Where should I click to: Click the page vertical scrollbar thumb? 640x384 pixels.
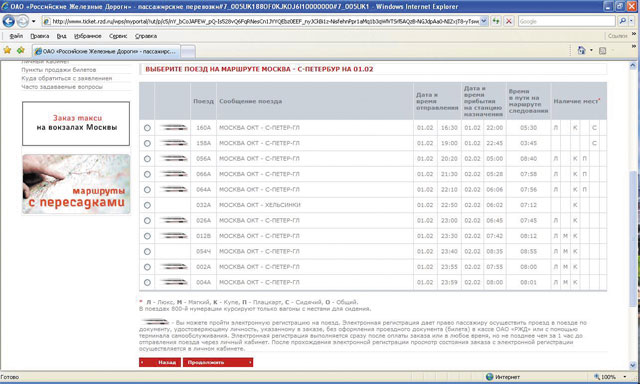click(x=633, y=239)
